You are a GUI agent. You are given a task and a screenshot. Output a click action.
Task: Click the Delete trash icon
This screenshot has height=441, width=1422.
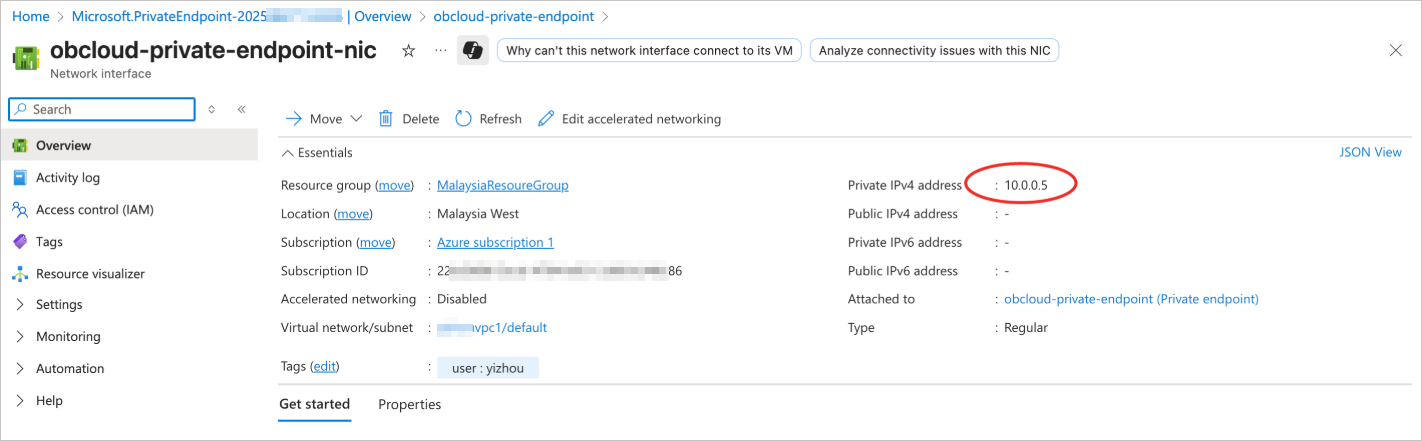pos(386,119)
